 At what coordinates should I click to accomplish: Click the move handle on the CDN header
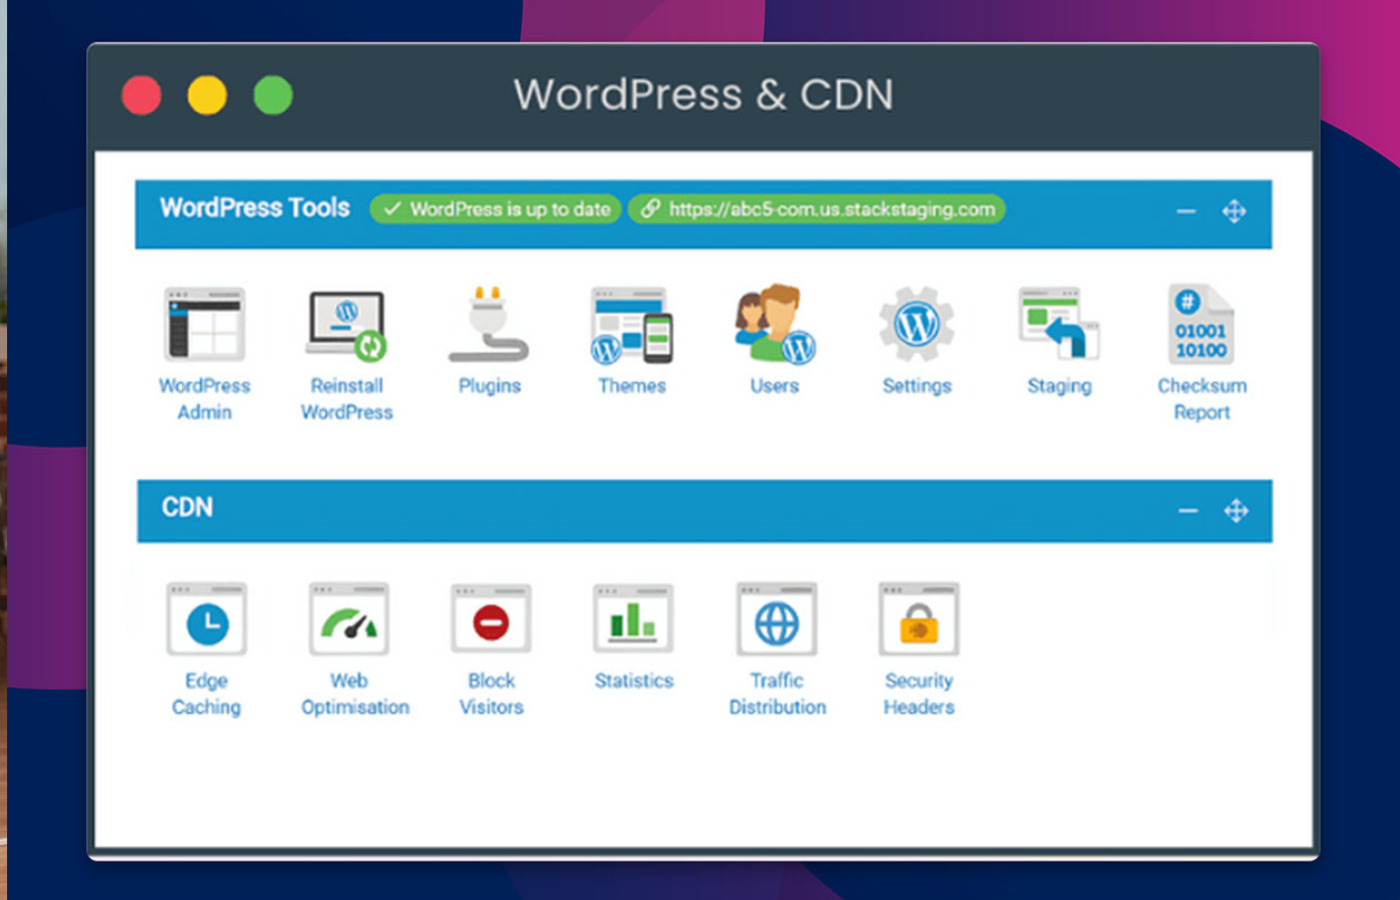pos(1237,510)
